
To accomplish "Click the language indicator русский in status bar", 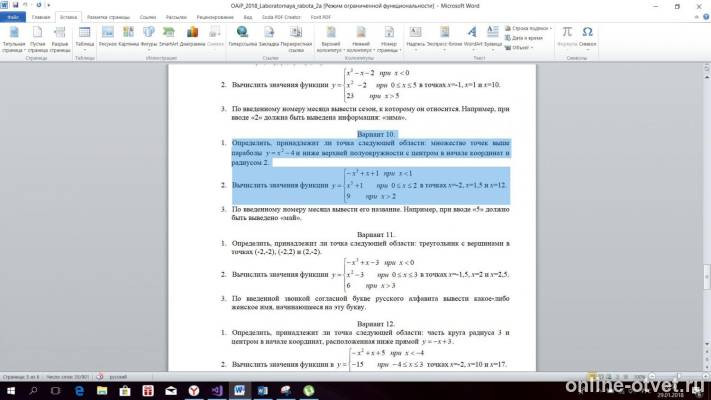I will coord(118,377).
